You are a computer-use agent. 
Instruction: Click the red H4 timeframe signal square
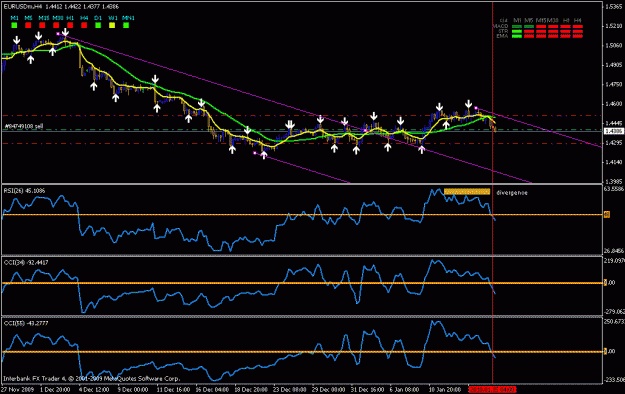84,25
